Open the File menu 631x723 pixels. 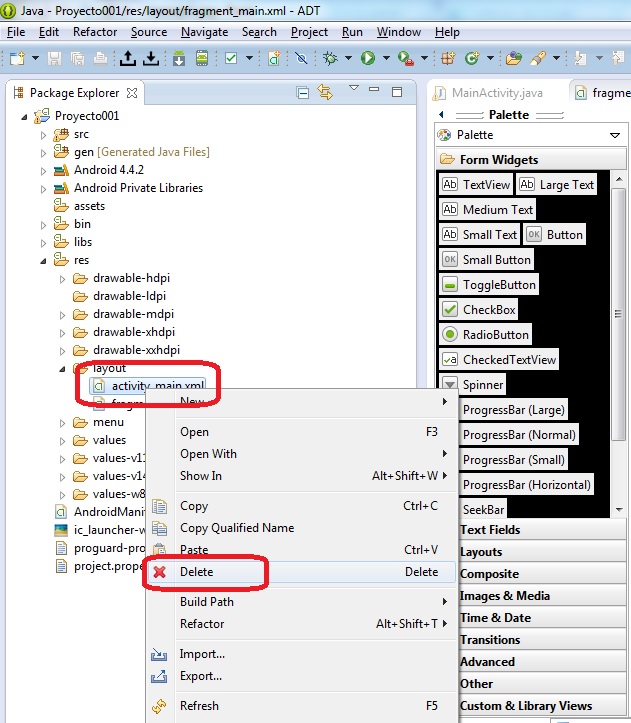16,32
